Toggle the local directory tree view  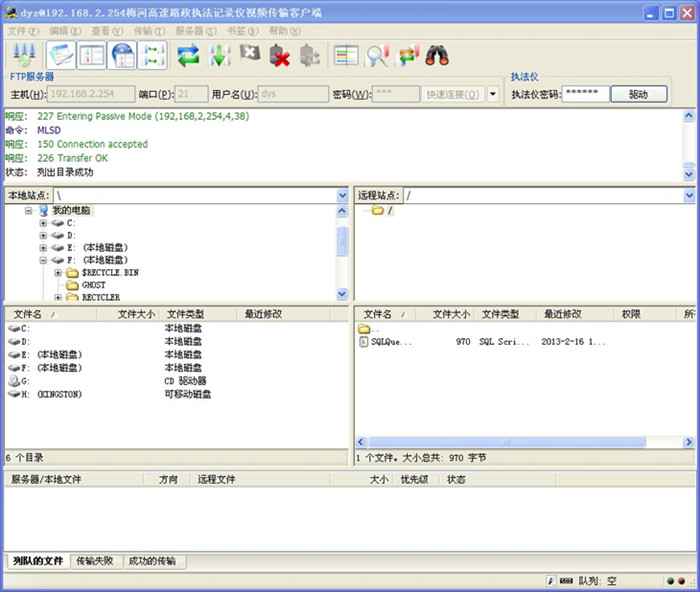(92, 56)
